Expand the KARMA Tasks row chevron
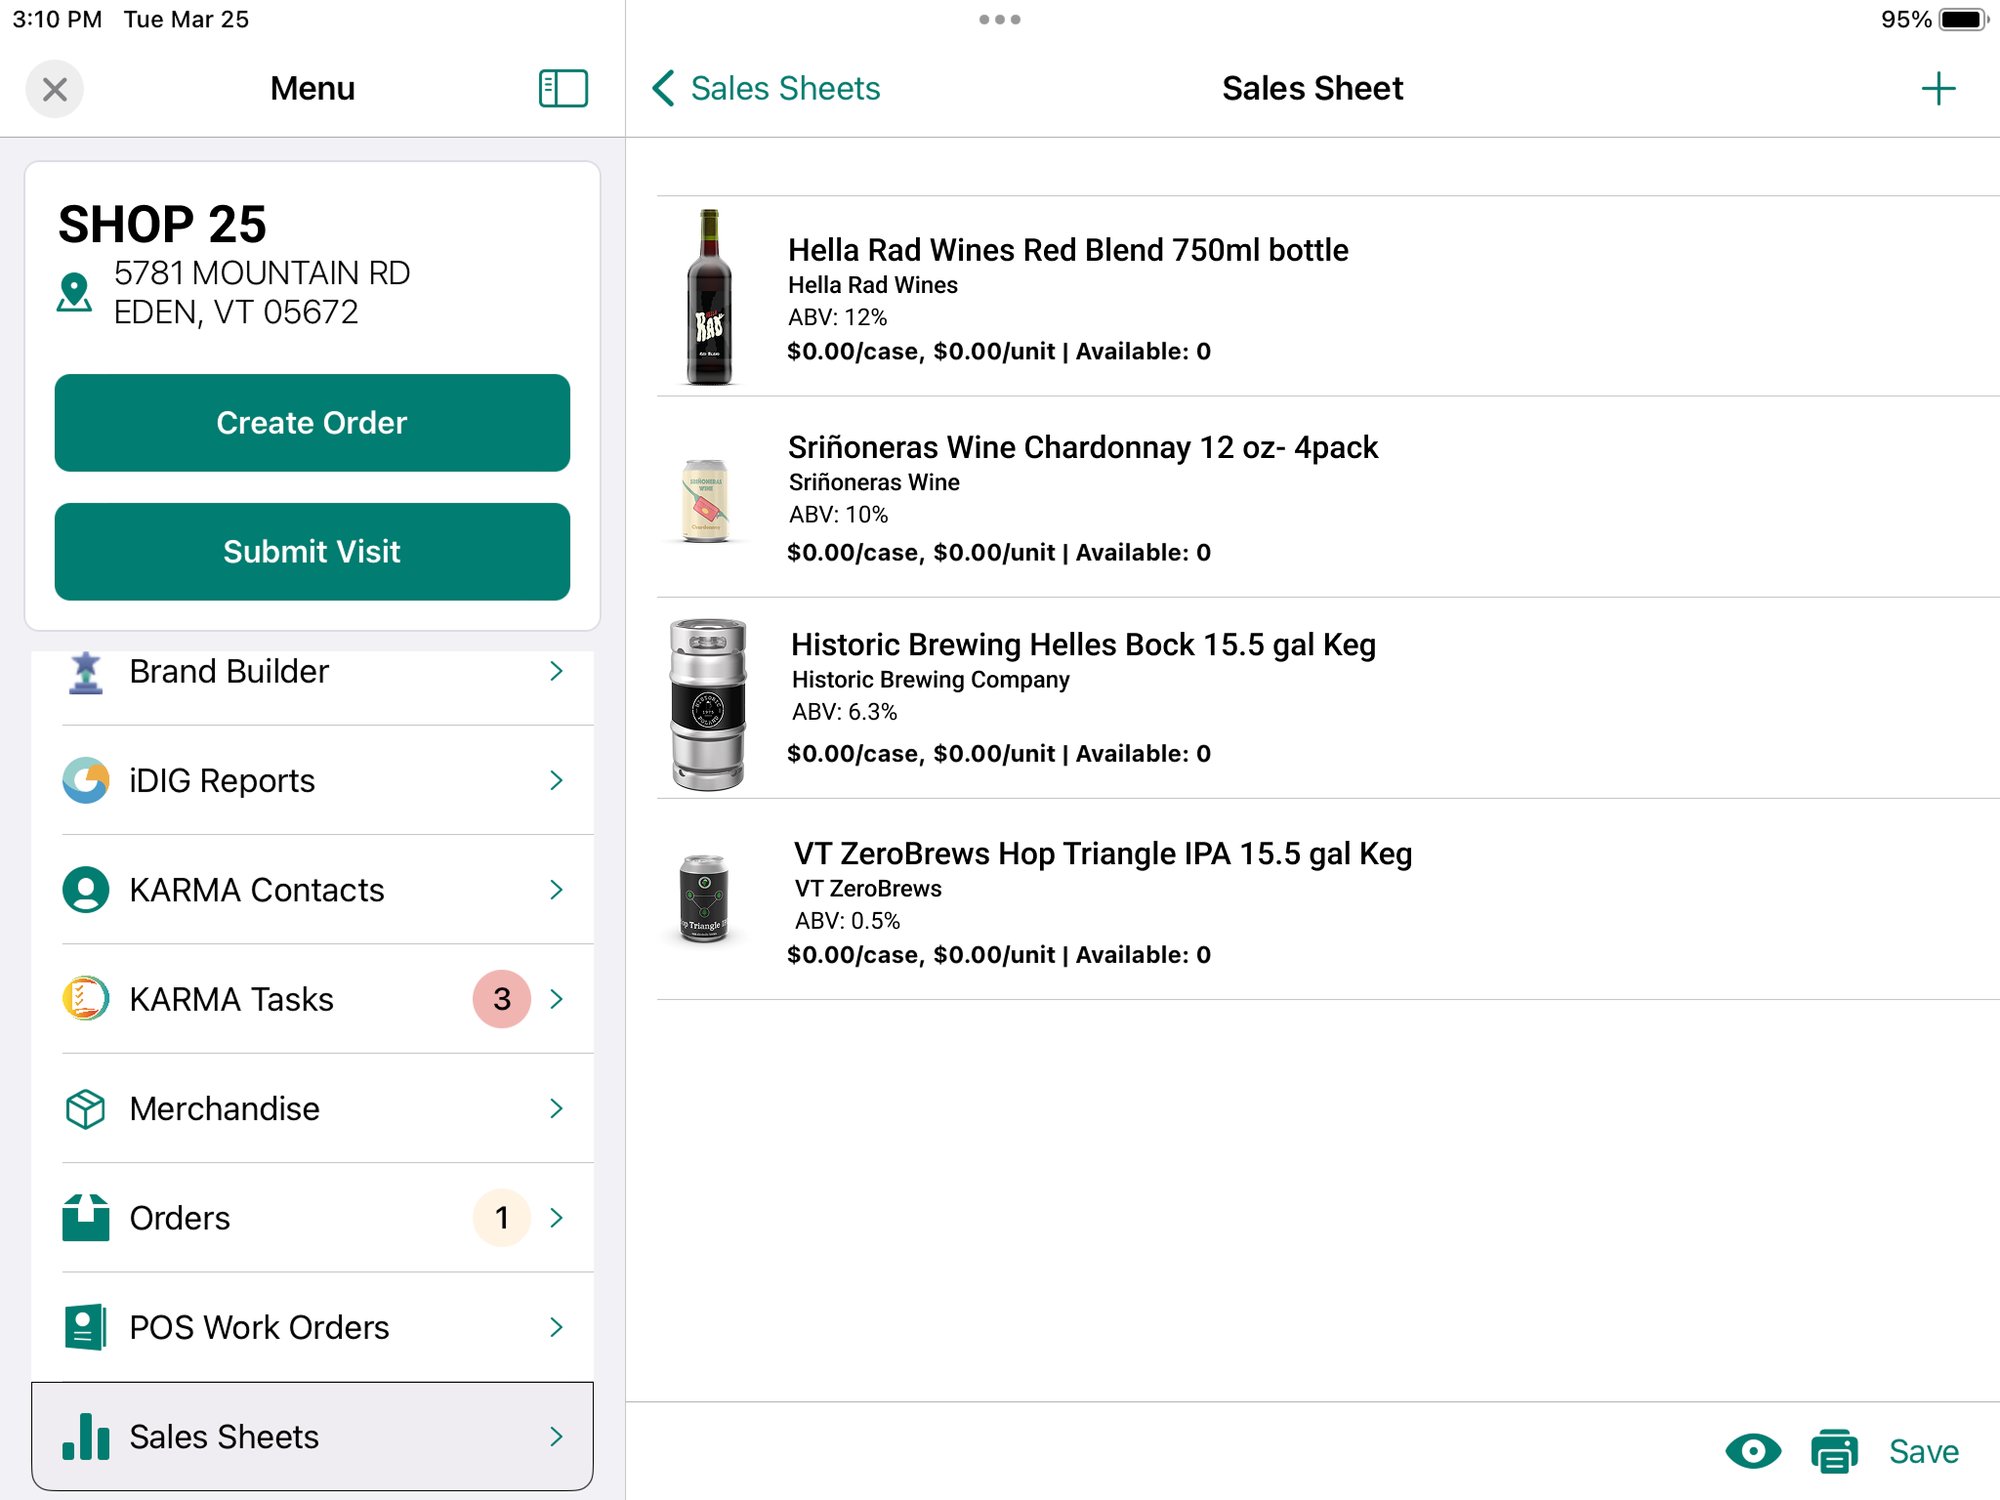2000x1500 pixels. click(x=557, y=999)
